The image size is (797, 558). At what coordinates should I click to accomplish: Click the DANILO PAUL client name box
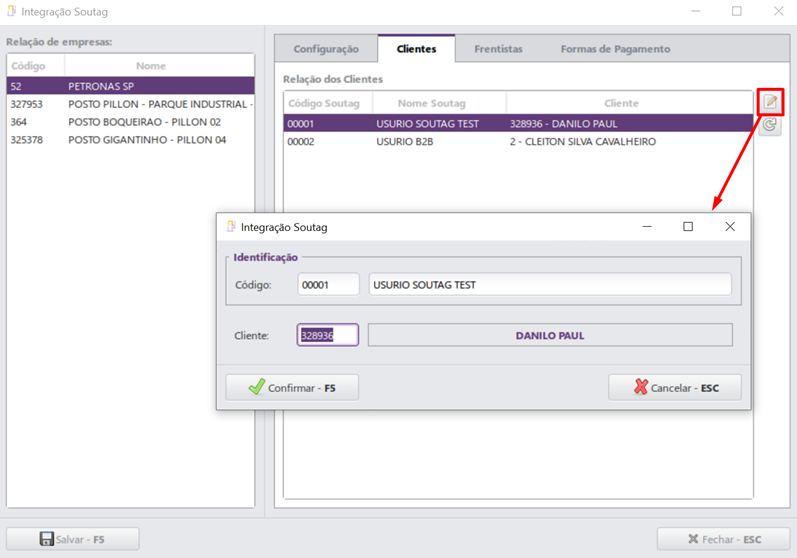tap(550, 335)
